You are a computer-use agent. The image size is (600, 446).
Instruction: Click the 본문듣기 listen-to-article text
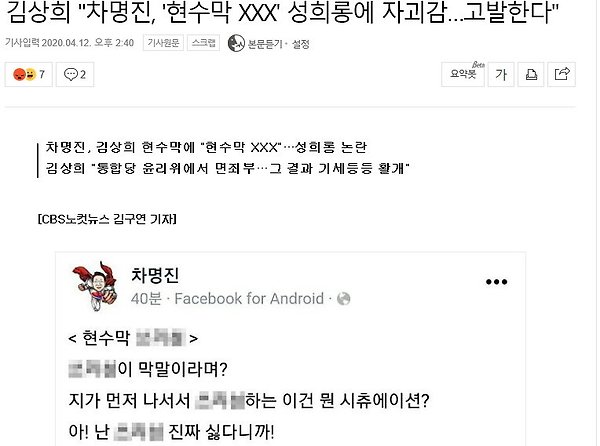click(x=265, y=44)
